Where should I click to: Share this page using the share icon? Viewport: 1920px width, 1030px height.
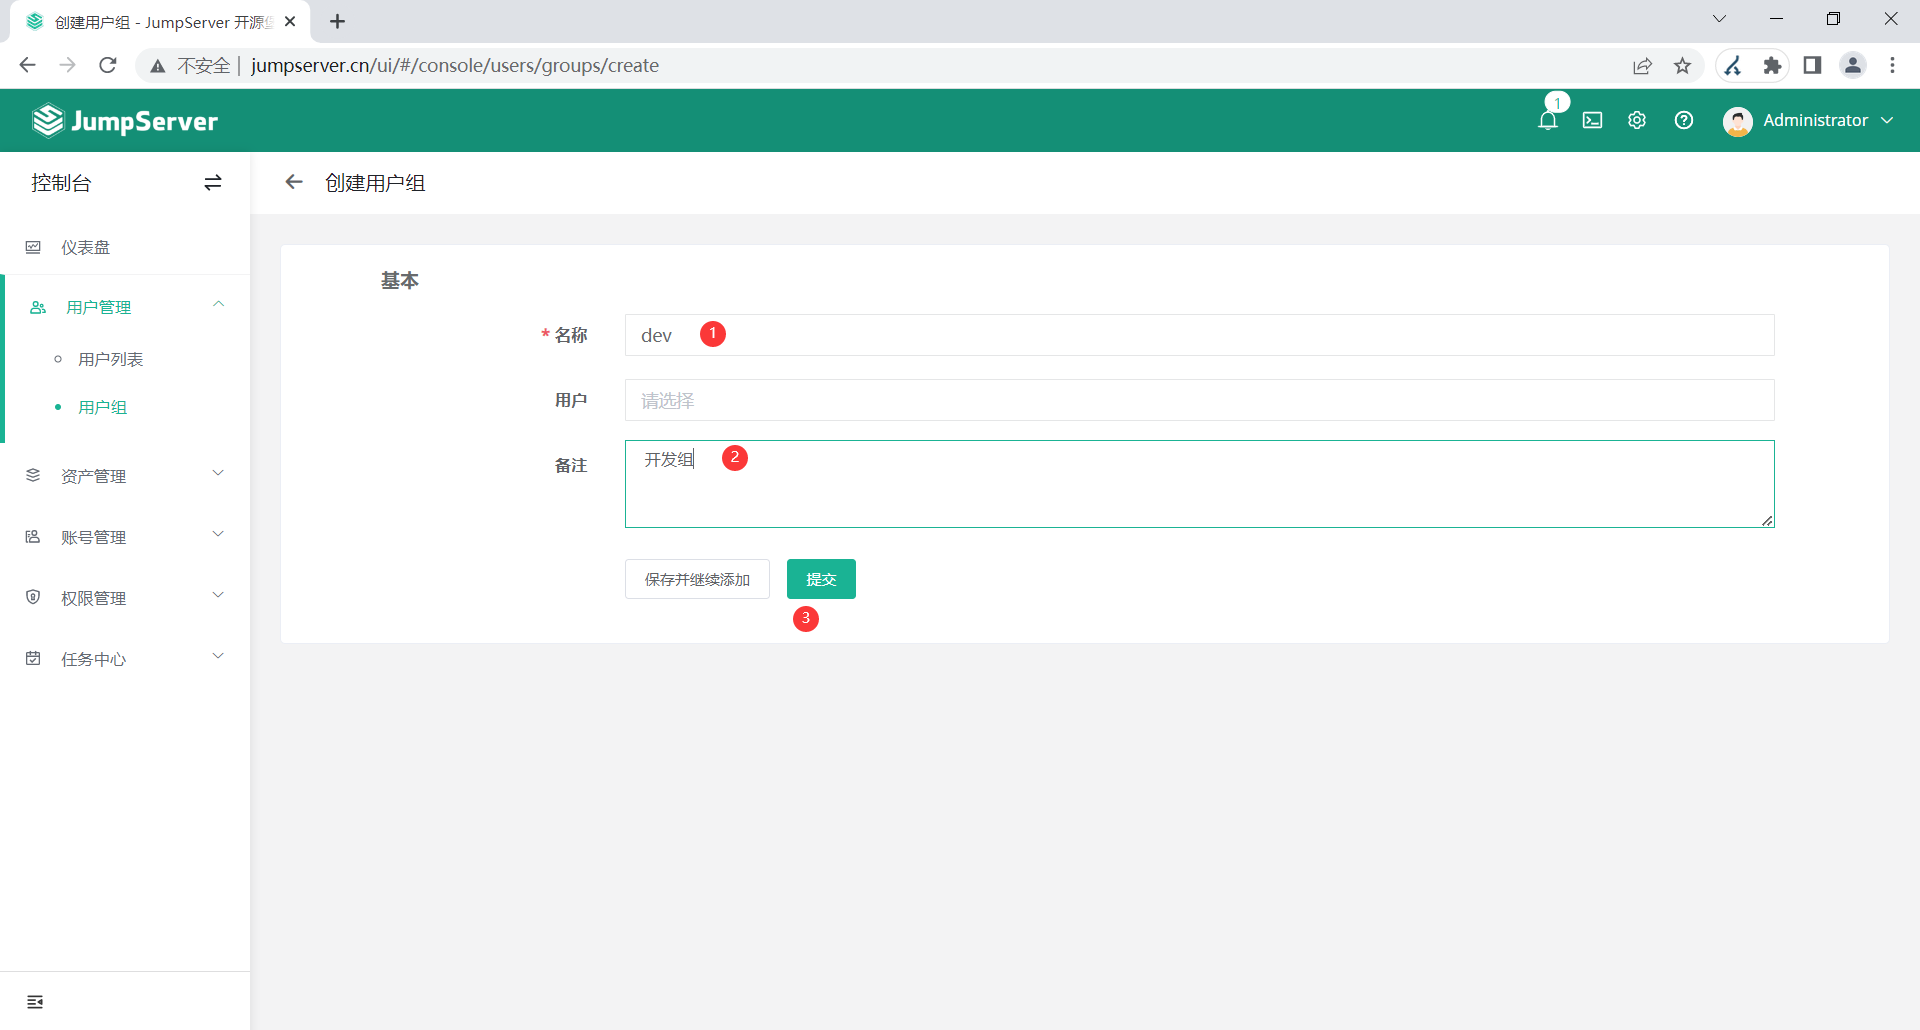[1643, 66]
